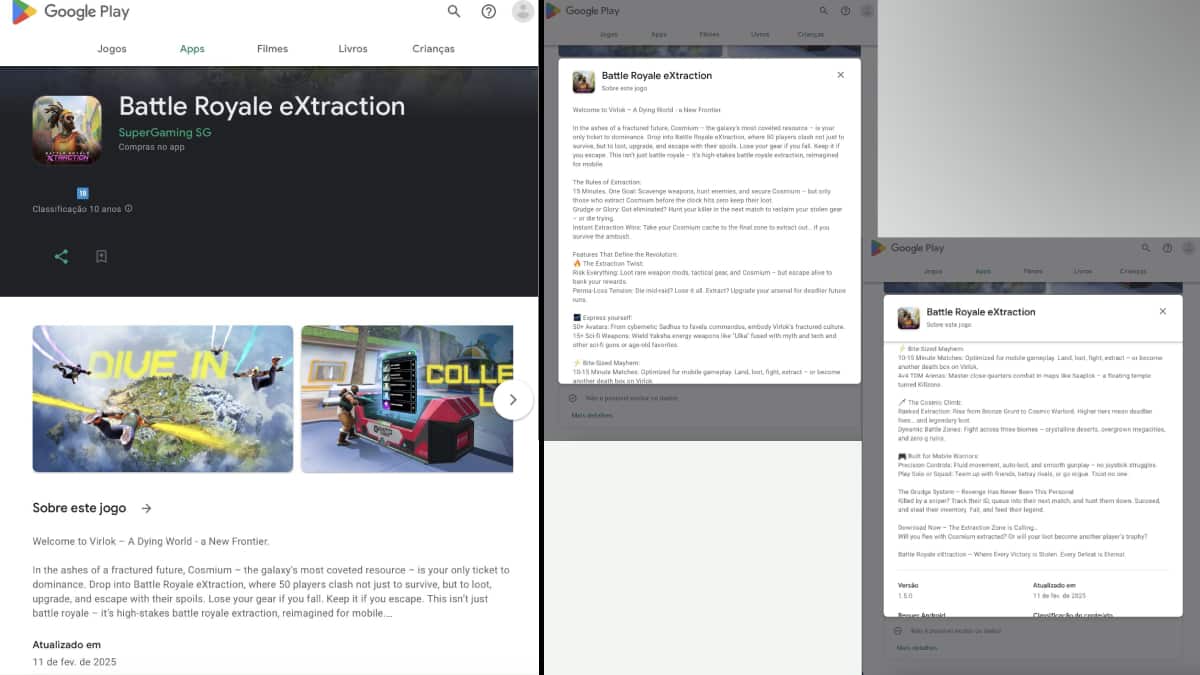Click the search magnifier icon in the main page header
Screen dimensions: 1200x675
point(454,12)
